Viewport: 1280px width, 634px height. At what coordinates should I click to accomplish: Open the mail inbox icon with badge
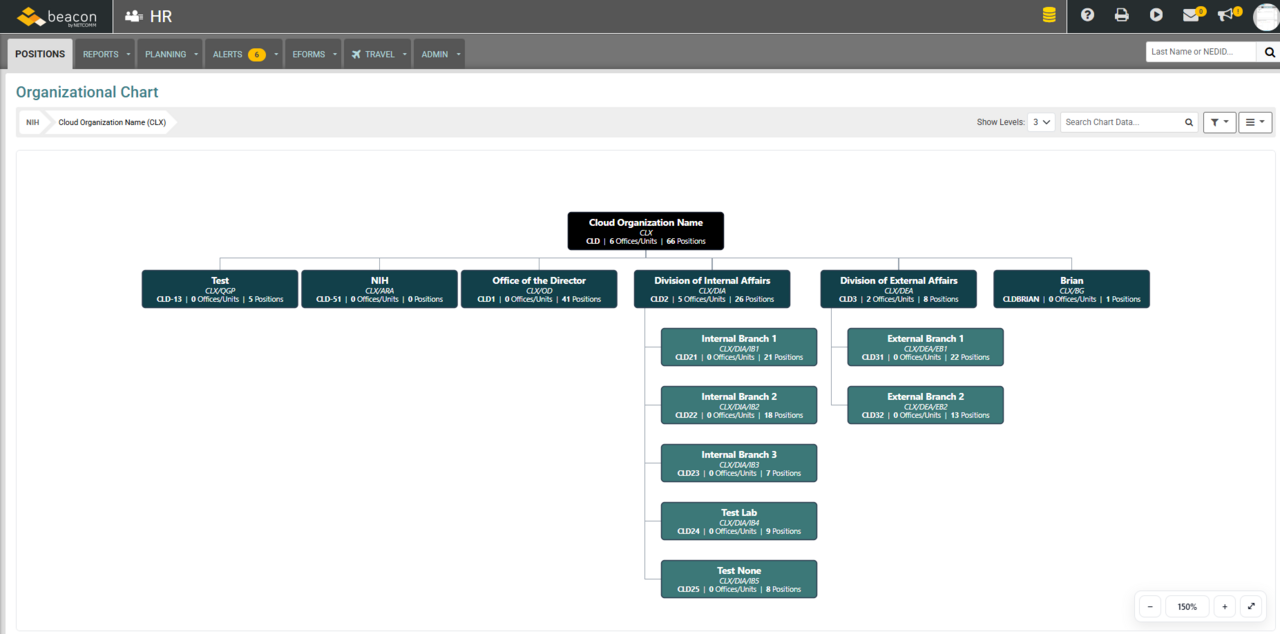click(x=1190, y=16)
